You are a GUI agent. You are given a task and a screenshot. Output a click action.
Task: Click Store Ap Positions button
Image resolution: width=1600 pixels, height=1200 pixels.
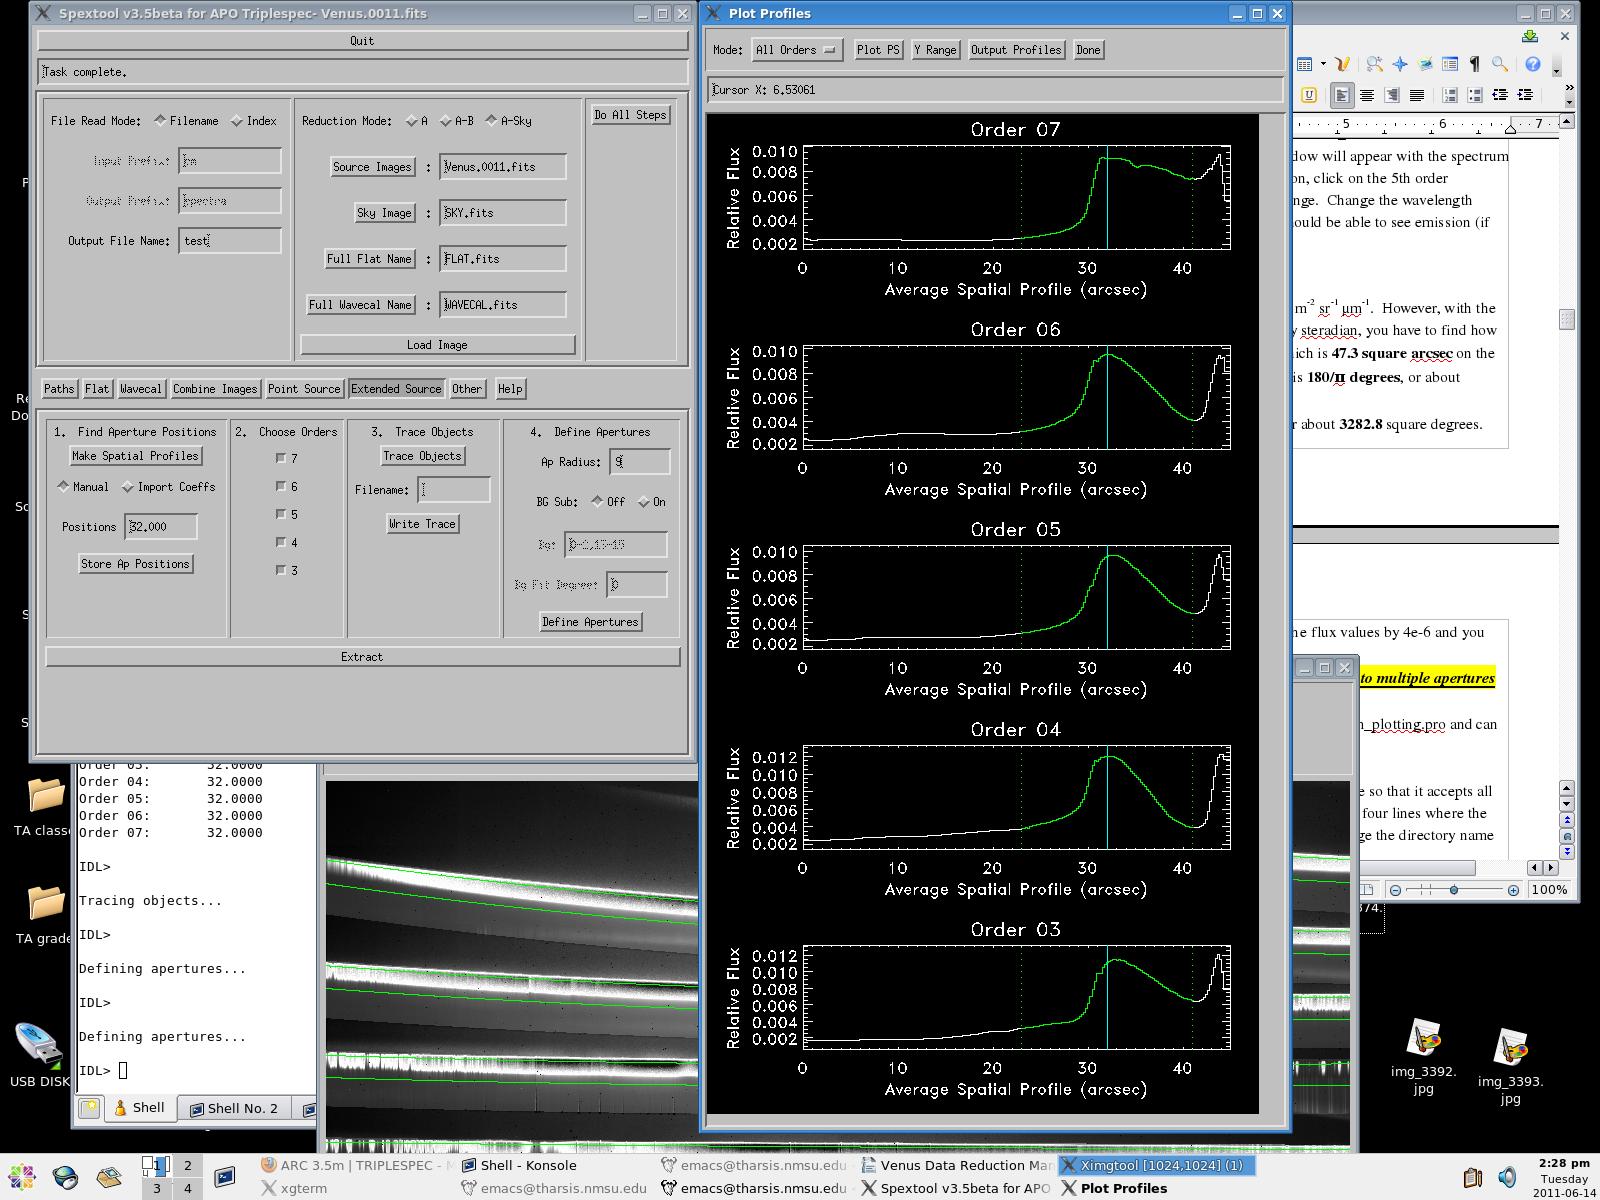tap(135, 564)
